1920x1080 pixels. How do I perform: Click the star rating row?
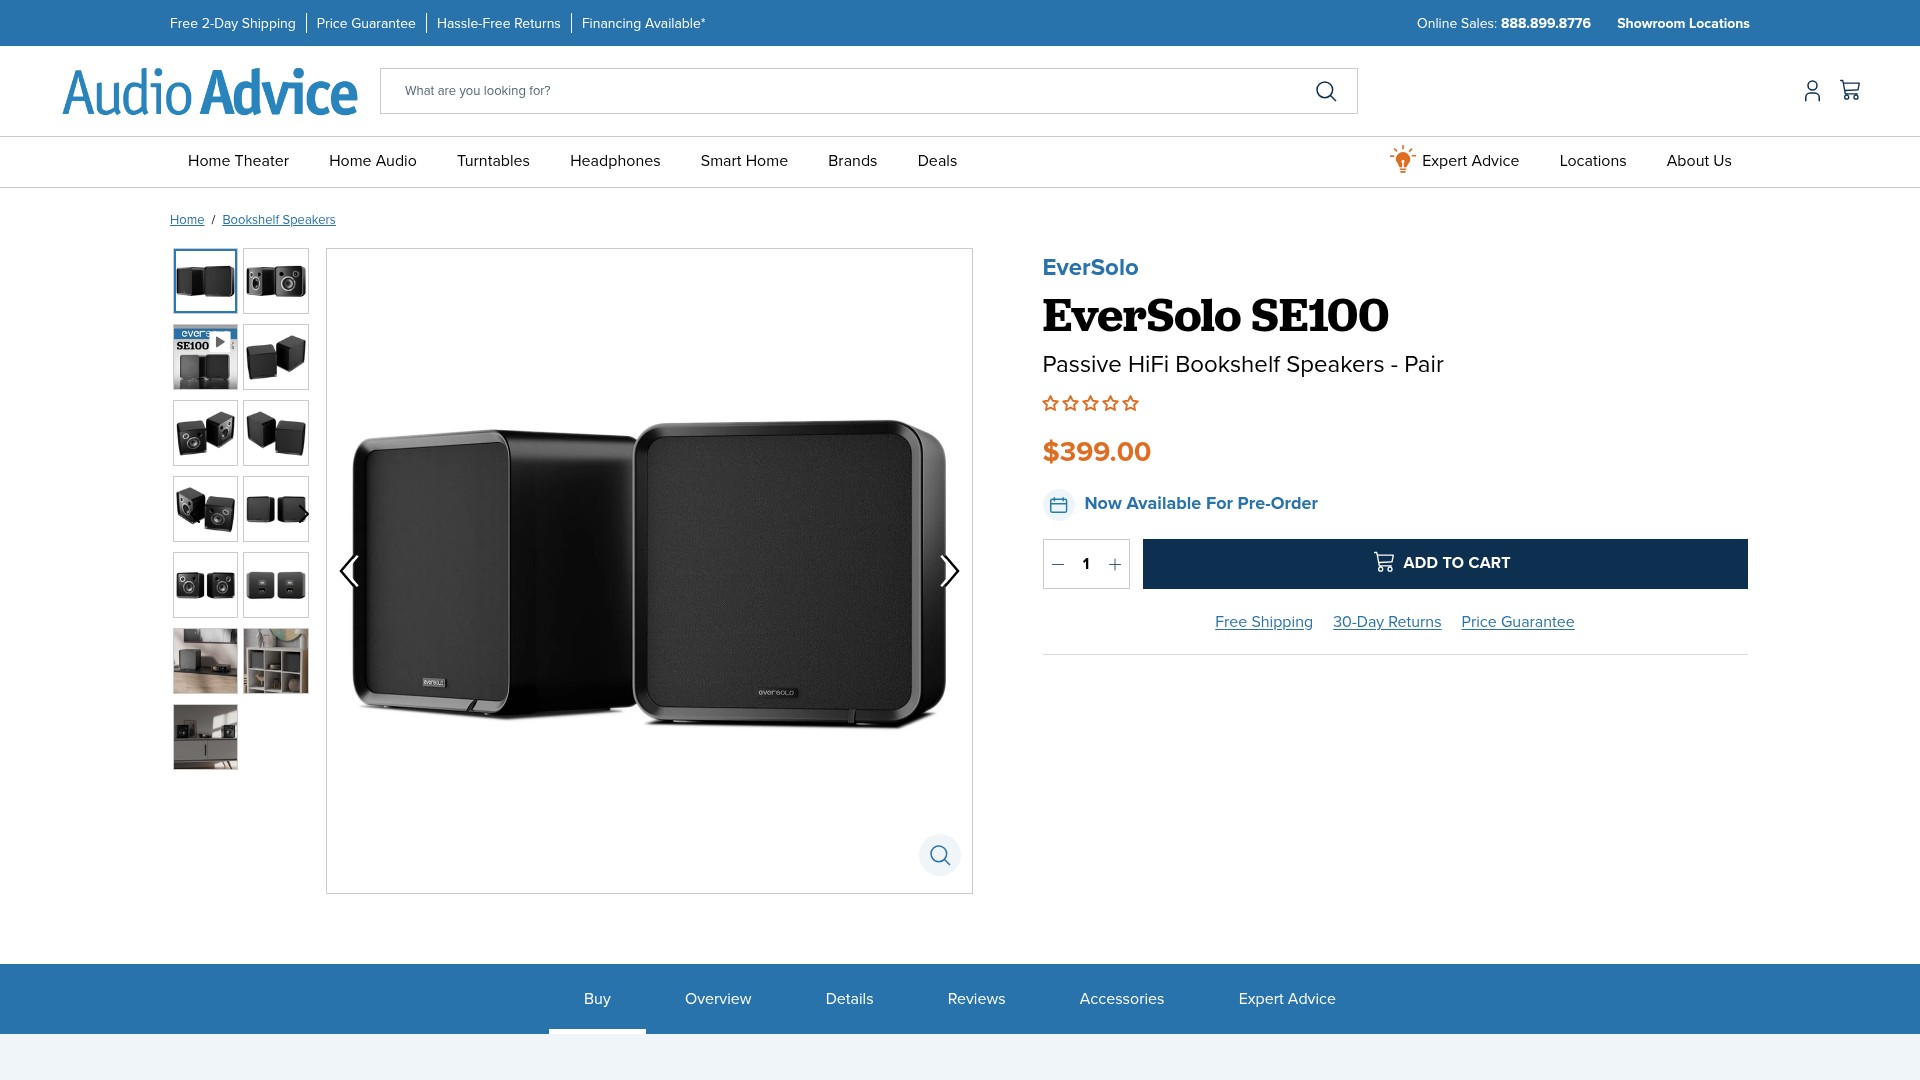click(1090, 404)
